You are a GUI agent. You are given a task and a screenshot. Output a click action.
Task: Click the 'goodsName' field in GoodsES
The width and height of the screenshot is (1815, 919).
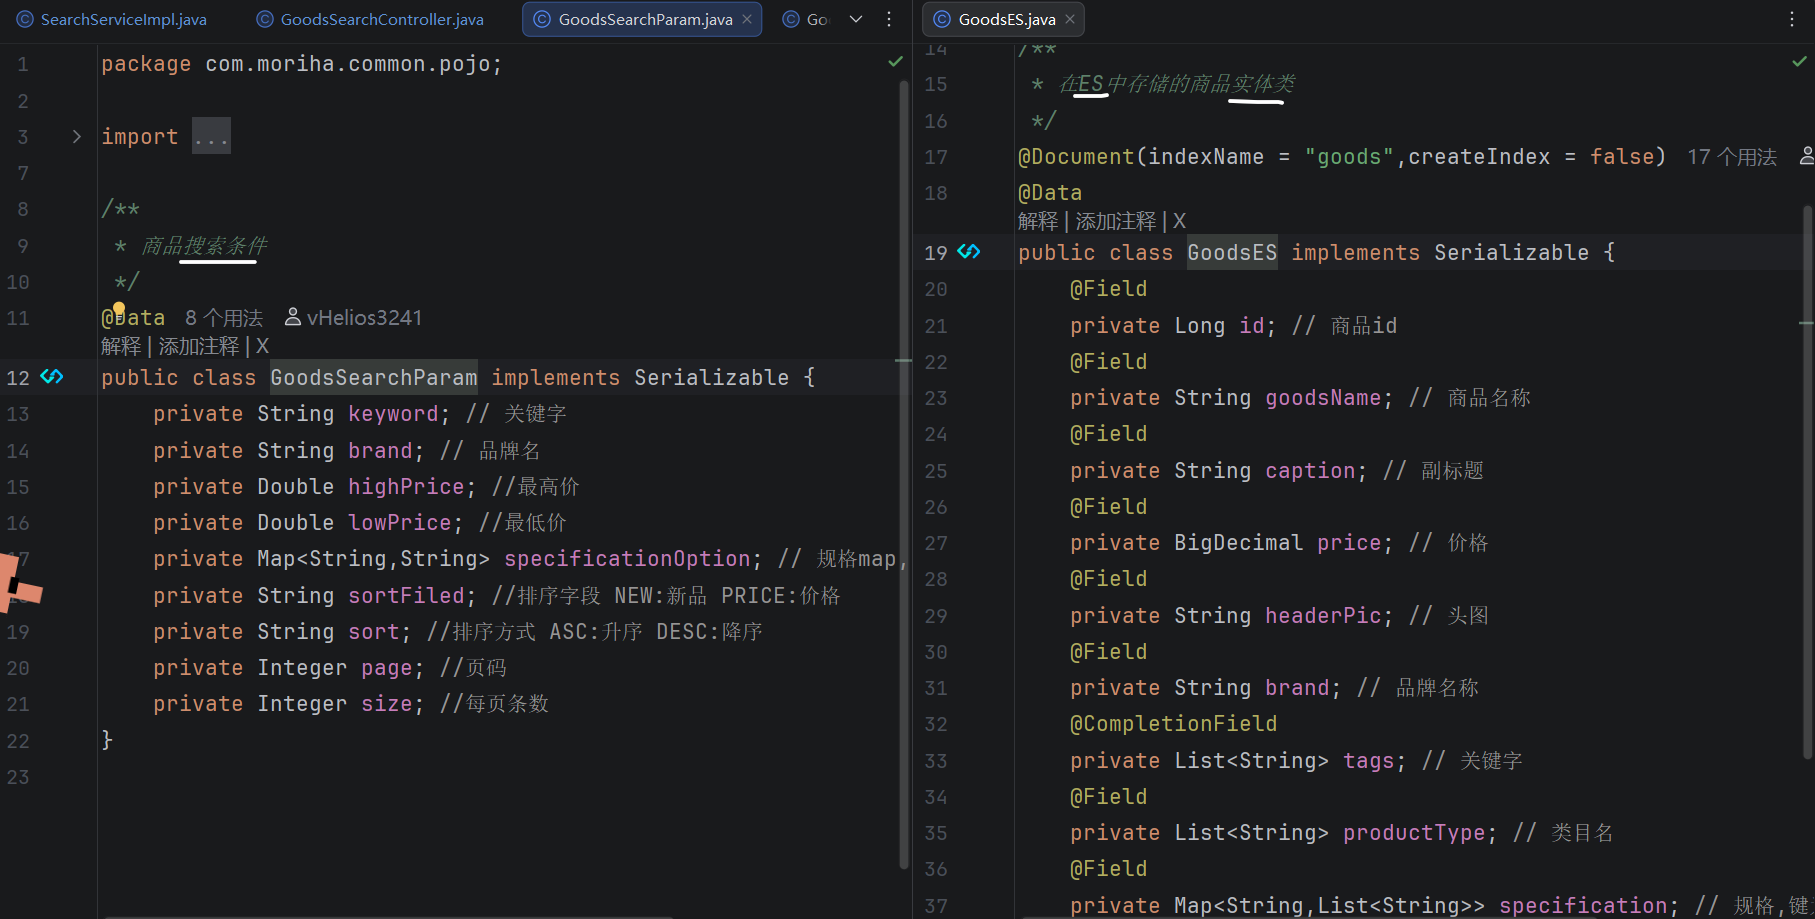[x=1323, y=398]
